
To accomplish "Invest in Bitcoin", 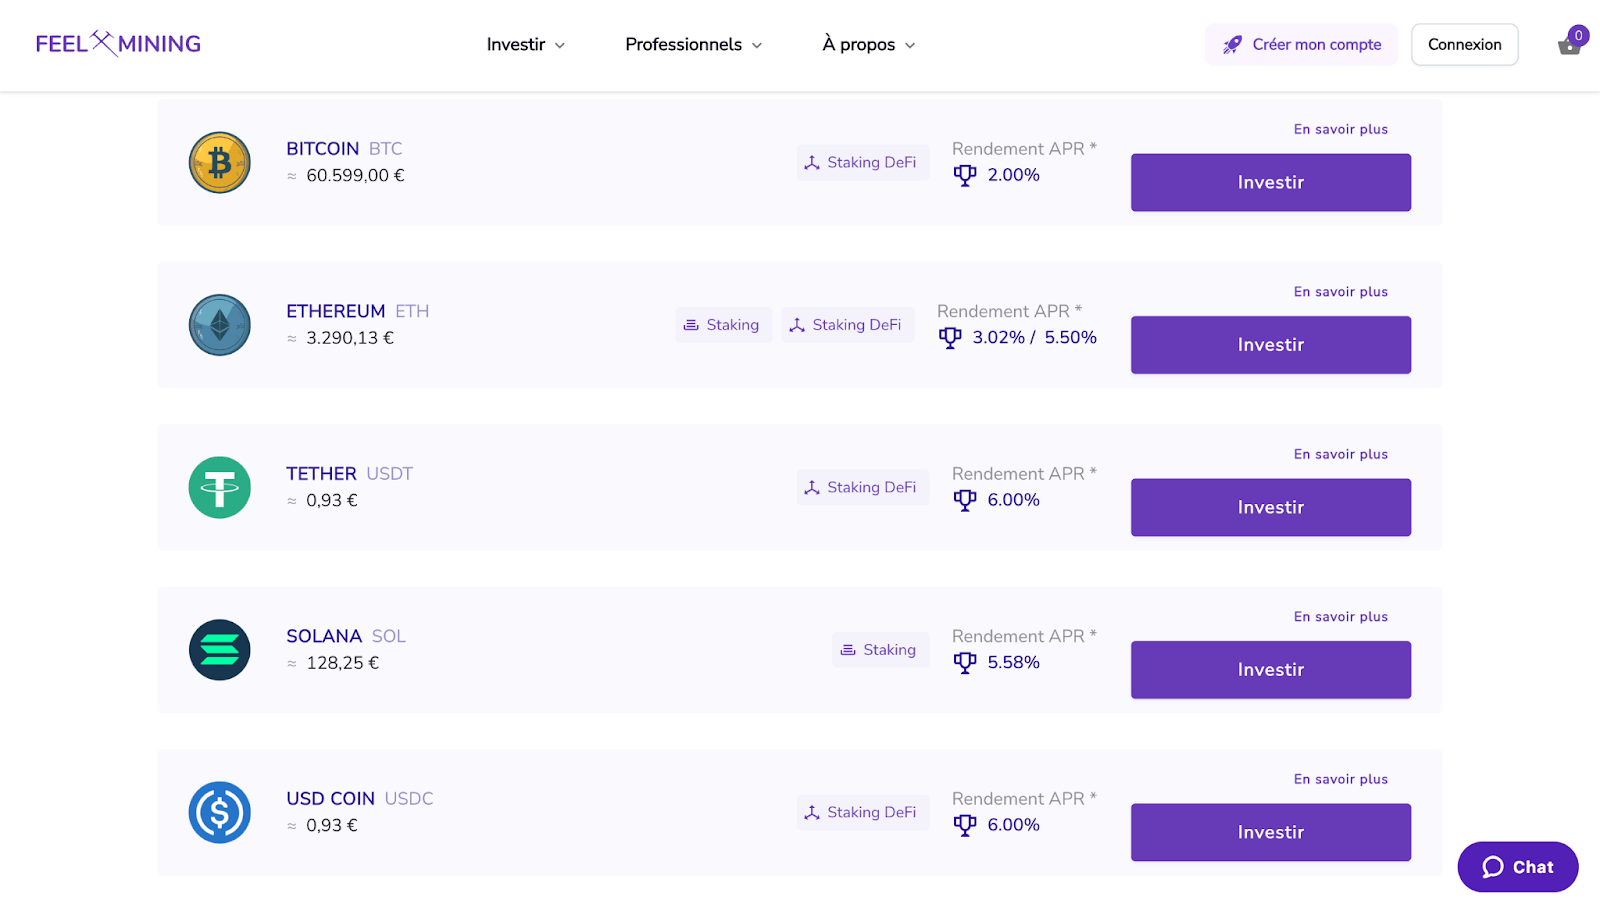I will coord(1271,182).
